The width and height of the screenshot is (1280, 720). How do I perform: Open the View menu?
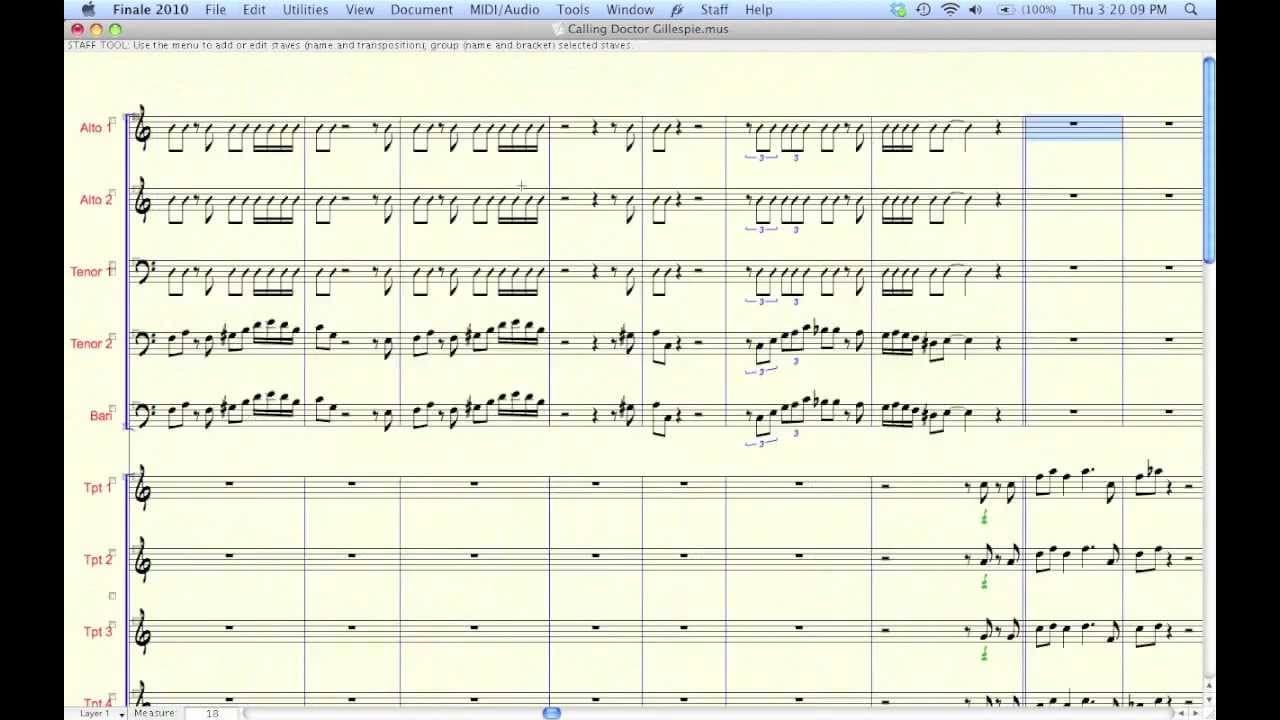360,10
